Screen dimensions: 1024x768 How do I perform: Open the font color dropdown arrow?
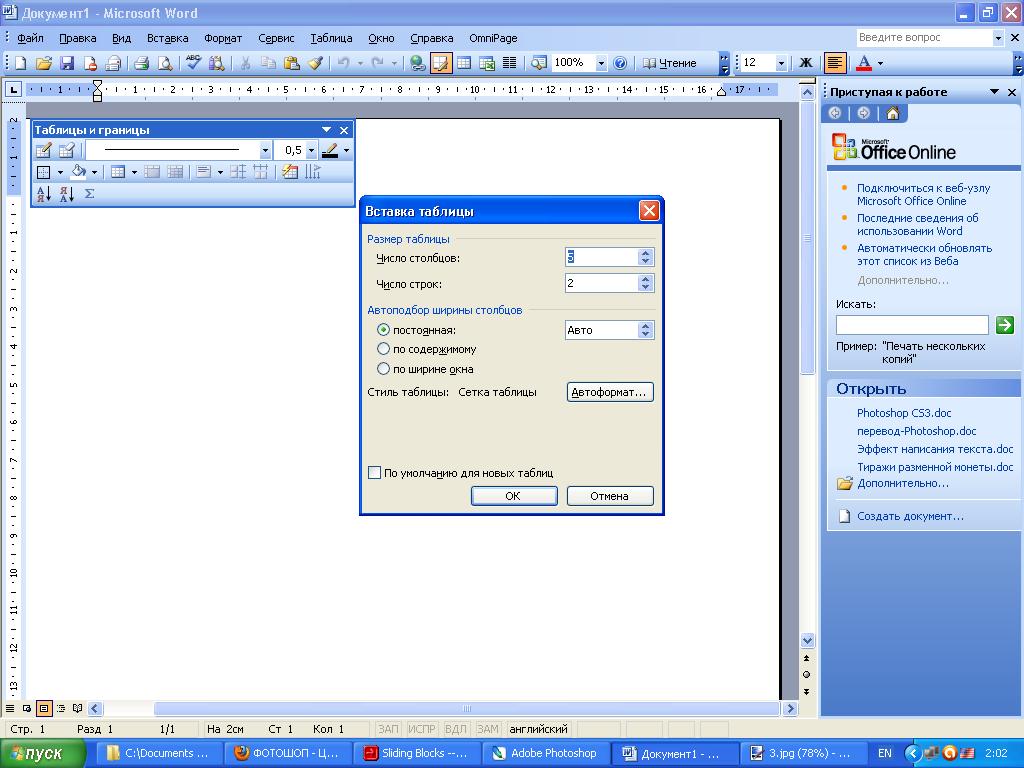pyautogui.click(x=880, y=63)
